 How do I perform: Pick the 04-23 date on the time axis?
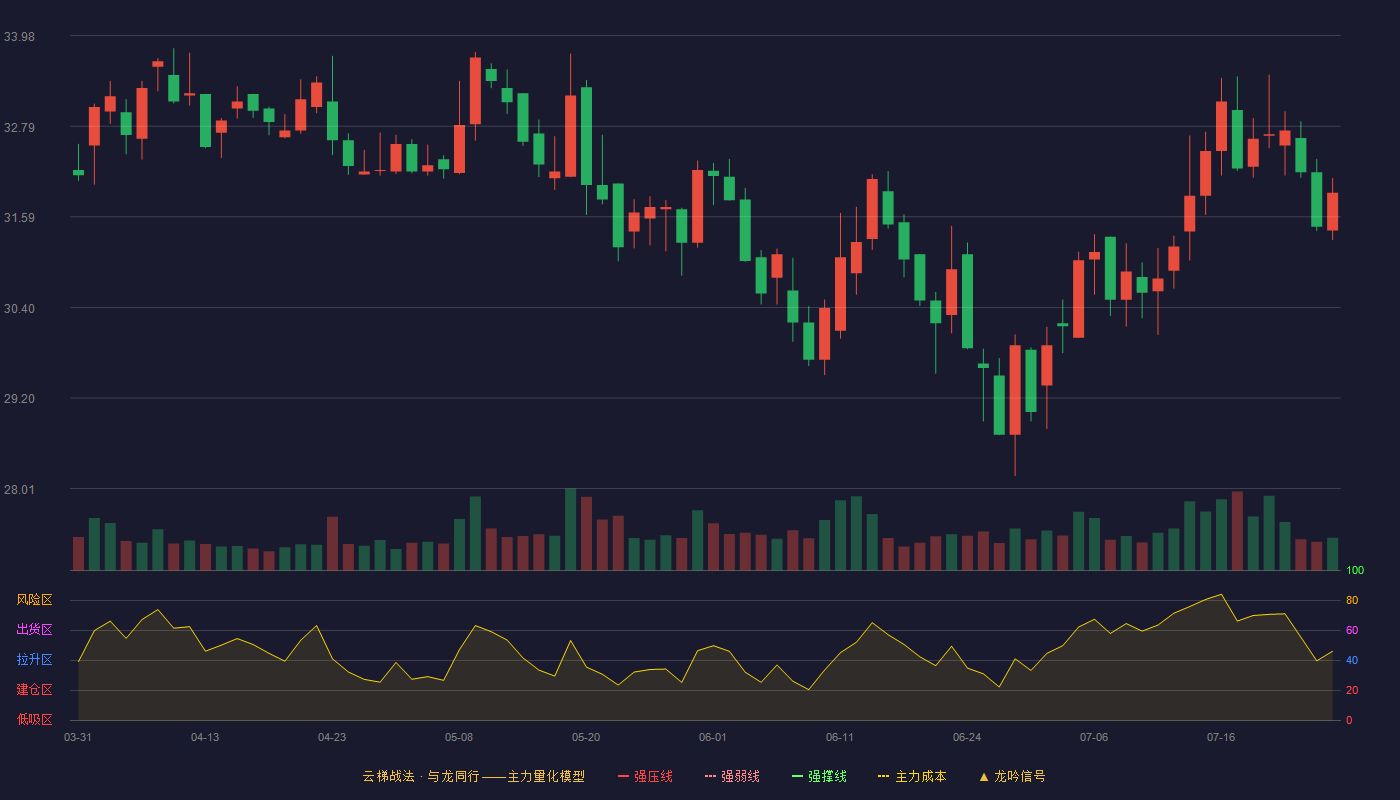(x=332, y=737)
